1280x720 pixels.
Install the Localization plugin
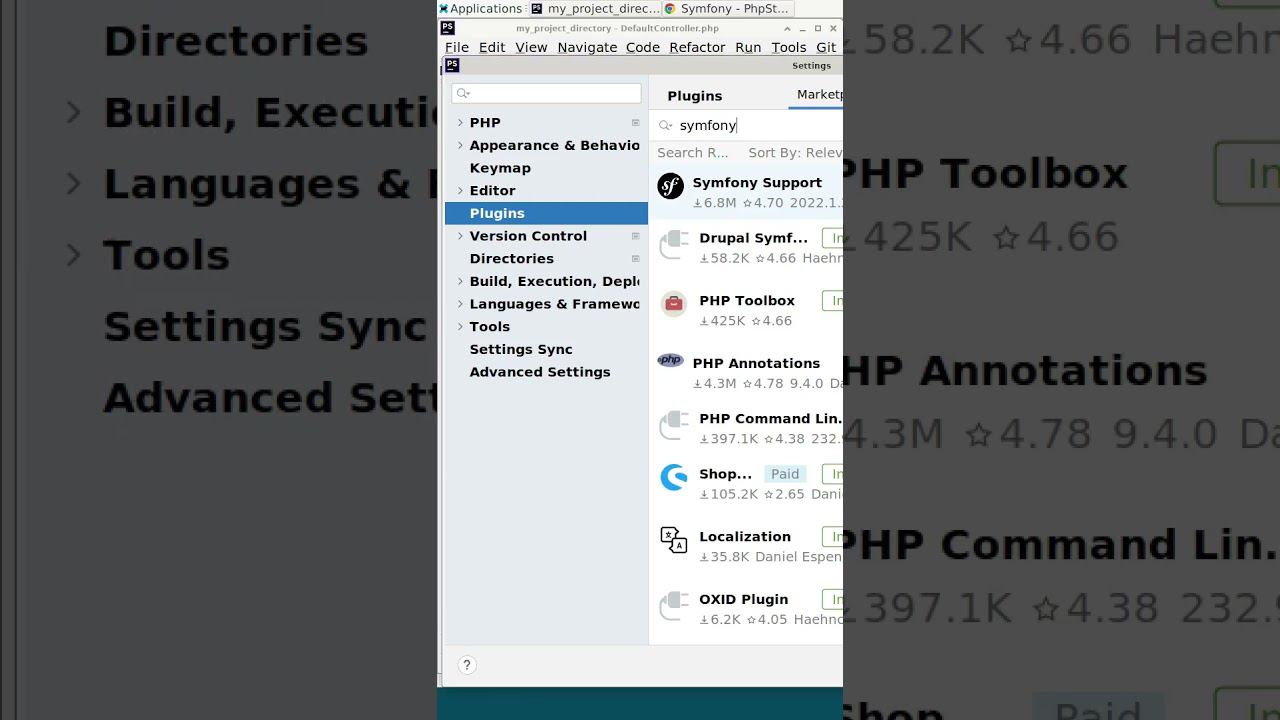pos(832,537)
